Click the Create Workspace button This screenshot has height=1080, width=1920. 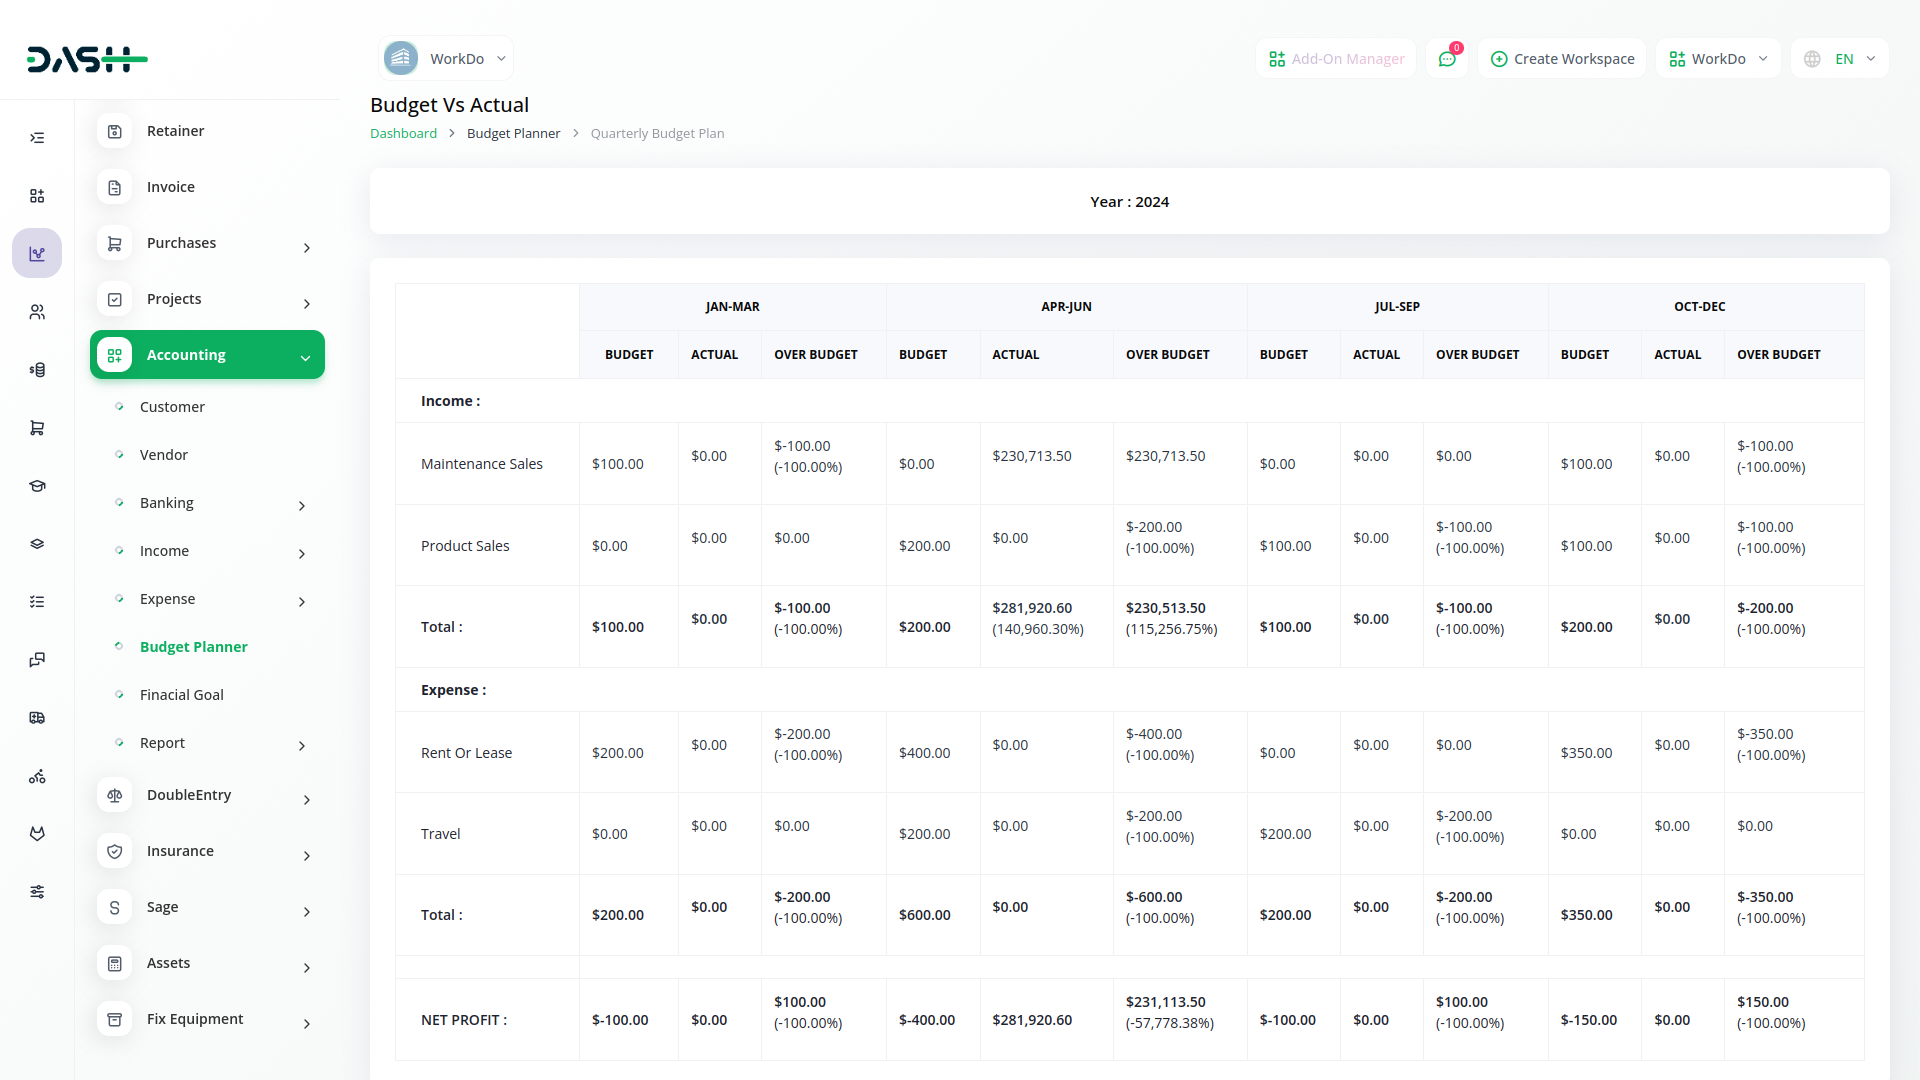1562,59
